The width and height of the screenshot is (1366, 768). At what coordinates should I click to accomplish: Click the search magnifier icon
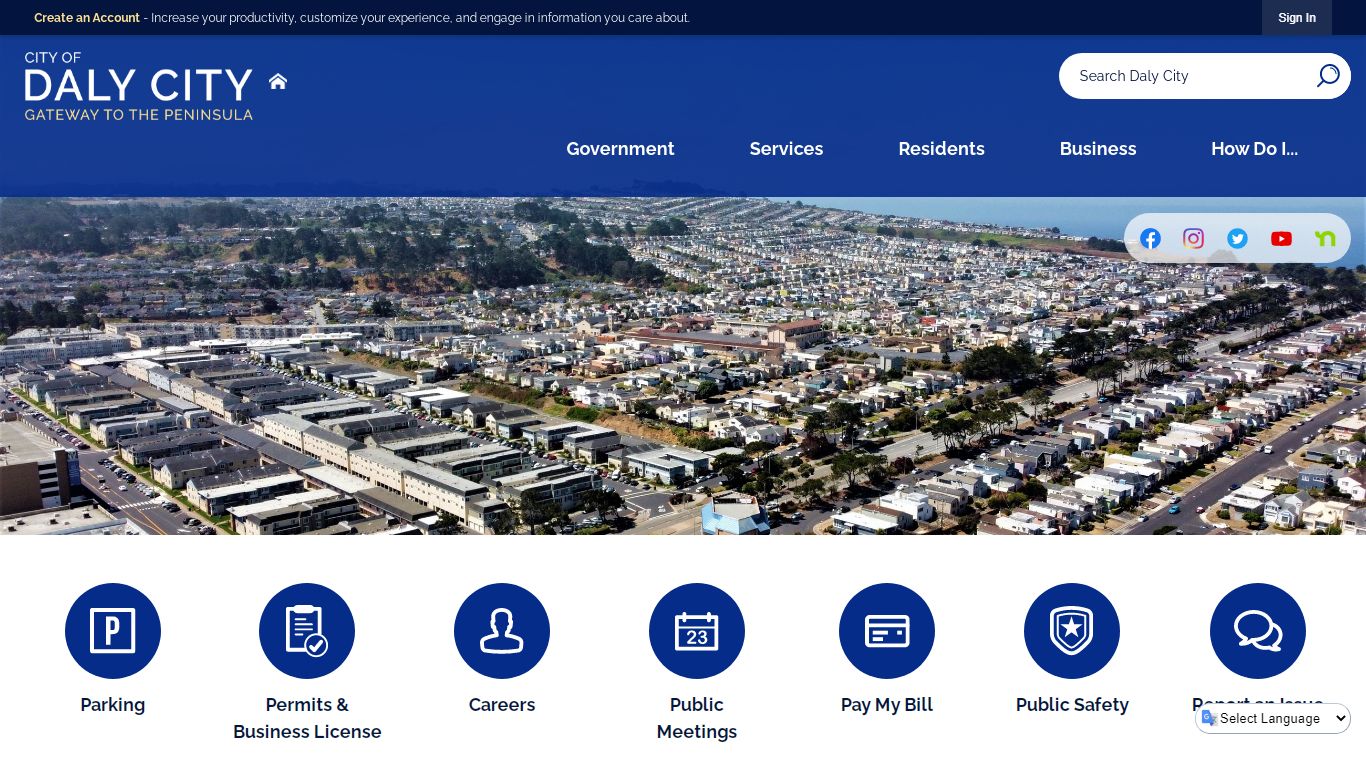pyautogui.click(x=1327, y=76)
